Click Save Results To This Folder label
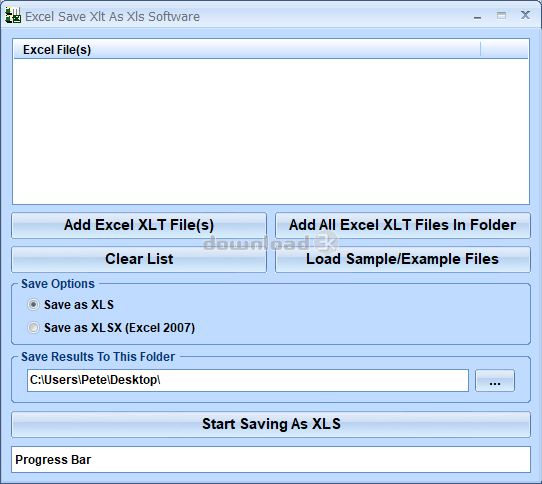 point(98,357)
